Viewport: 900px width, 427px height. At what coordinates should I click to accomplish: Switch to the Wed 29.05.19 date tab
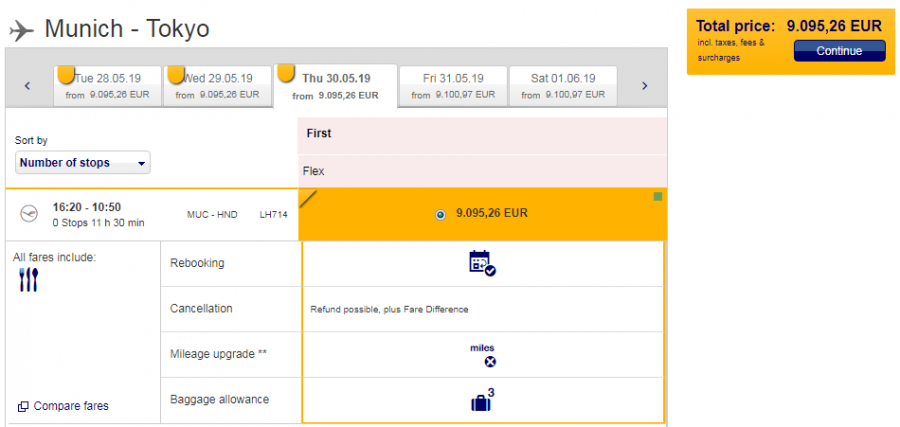click(217, 86)
